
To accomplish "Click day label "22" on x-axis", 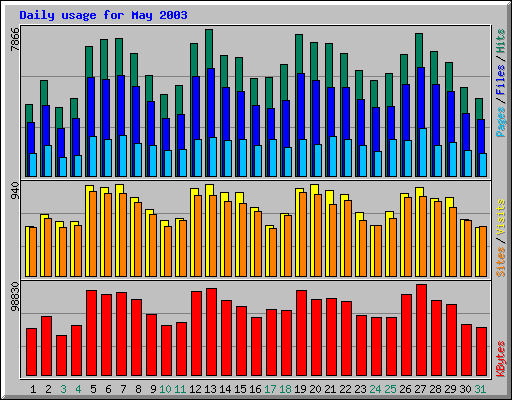I will coord(345,389).
